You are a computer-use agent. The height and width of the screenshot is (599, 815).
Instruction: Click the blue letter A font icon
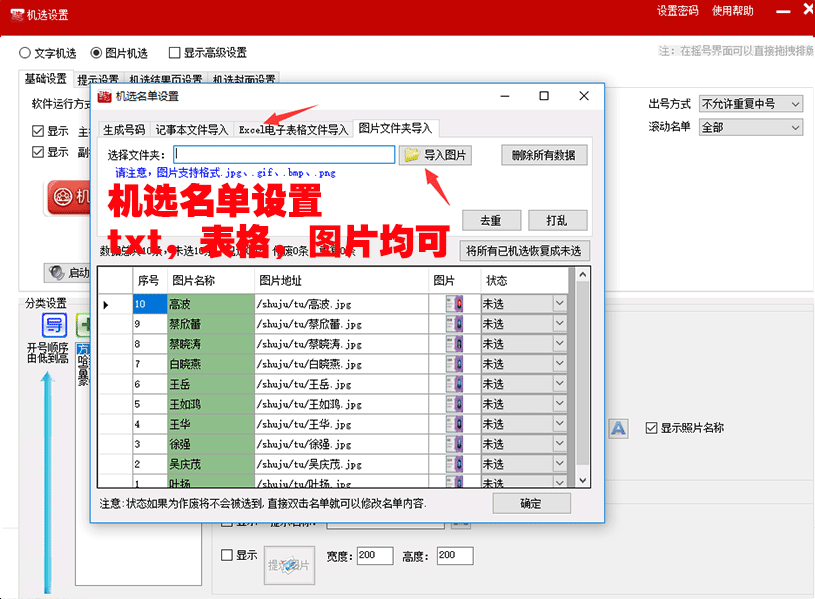click(x=618, y=428)
